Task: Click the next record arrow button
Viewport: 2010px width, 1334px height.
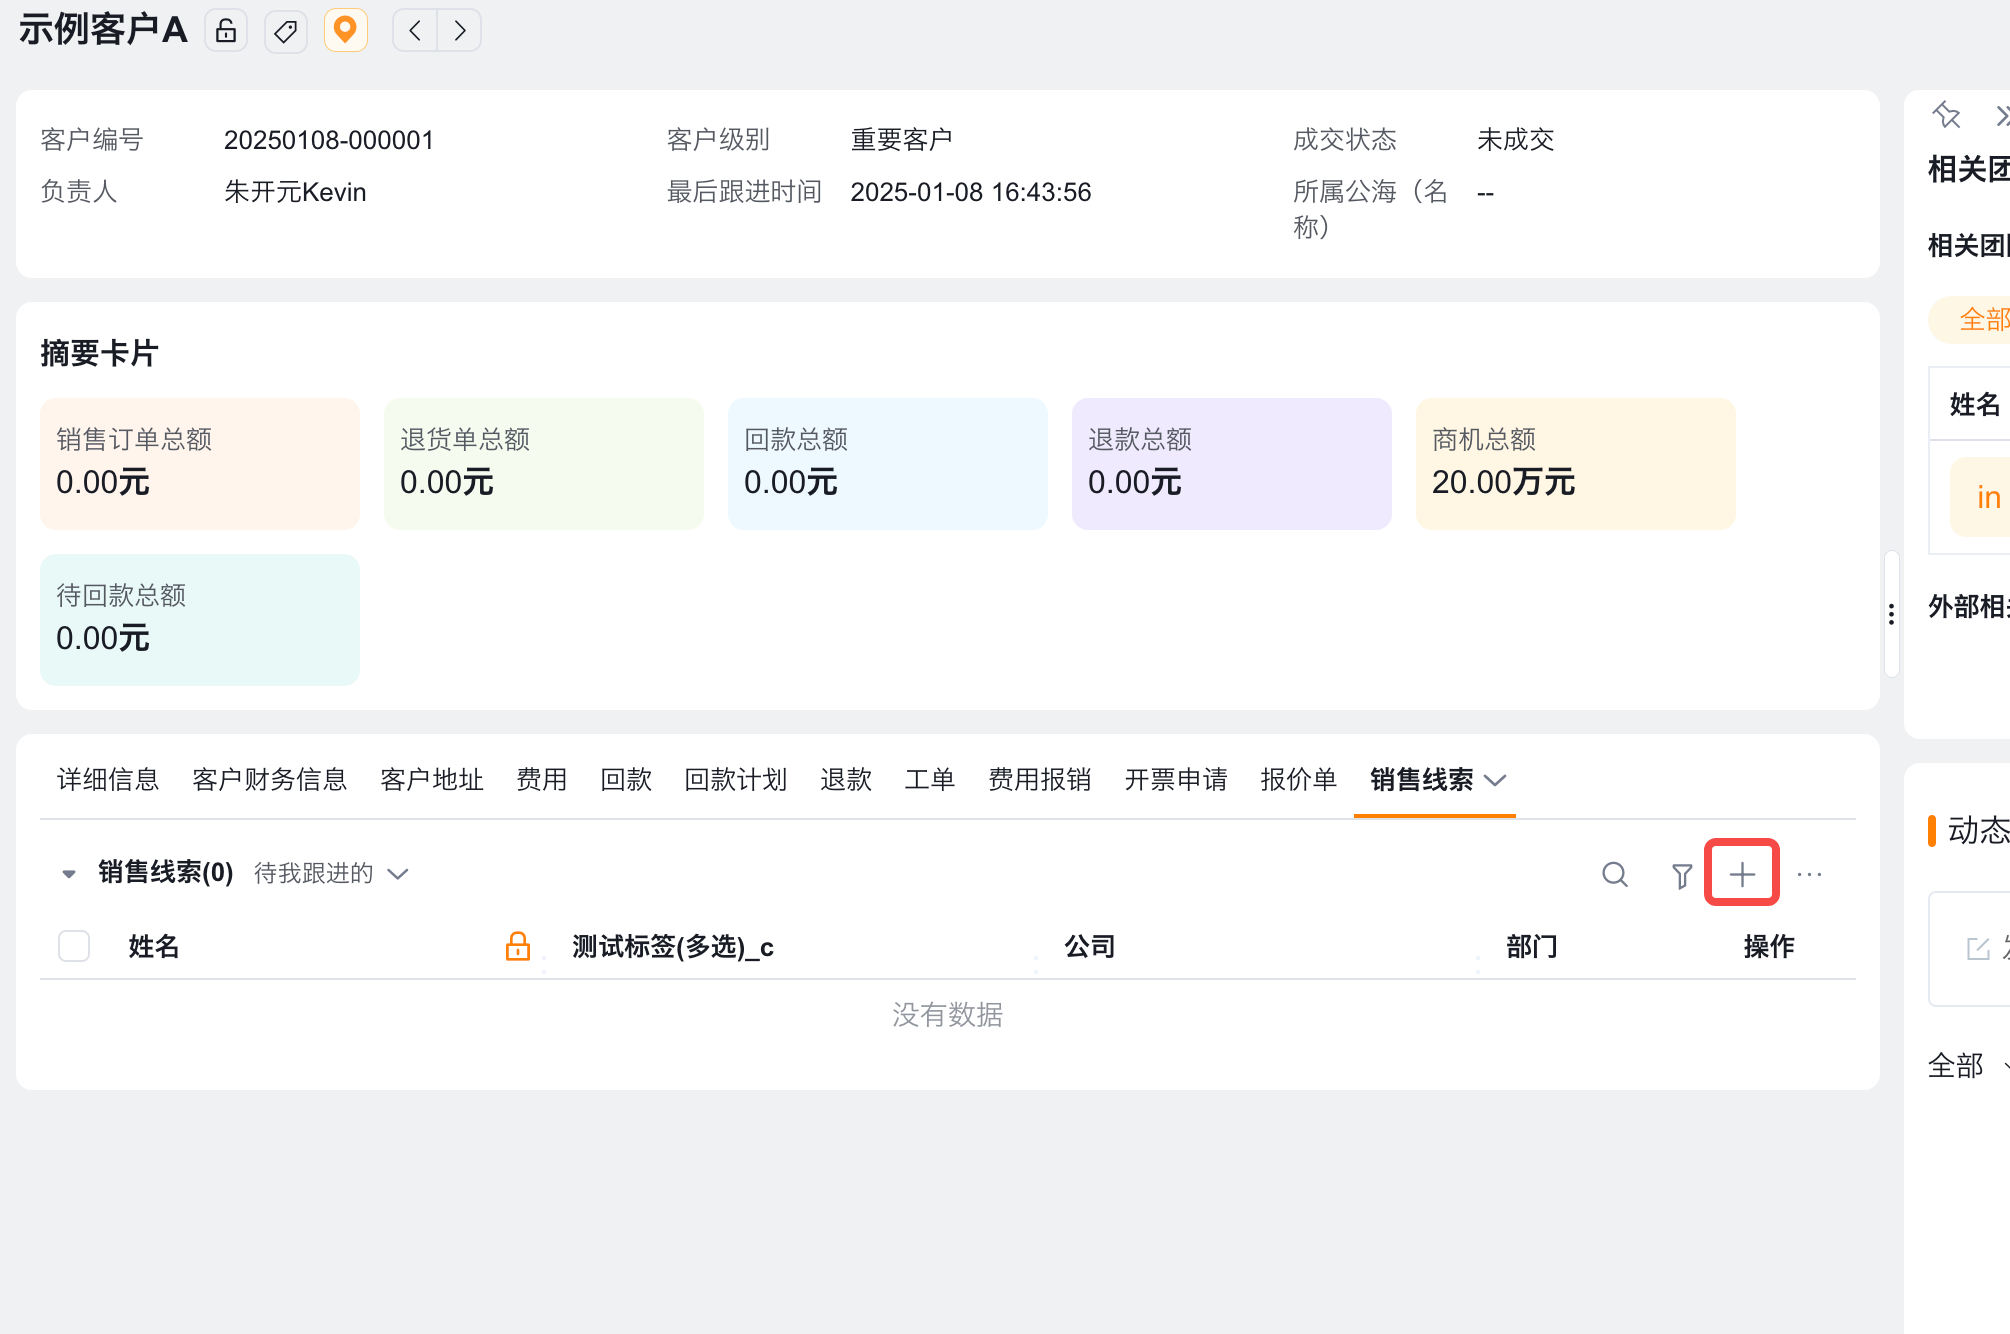Action: click(x=460, y=30)
